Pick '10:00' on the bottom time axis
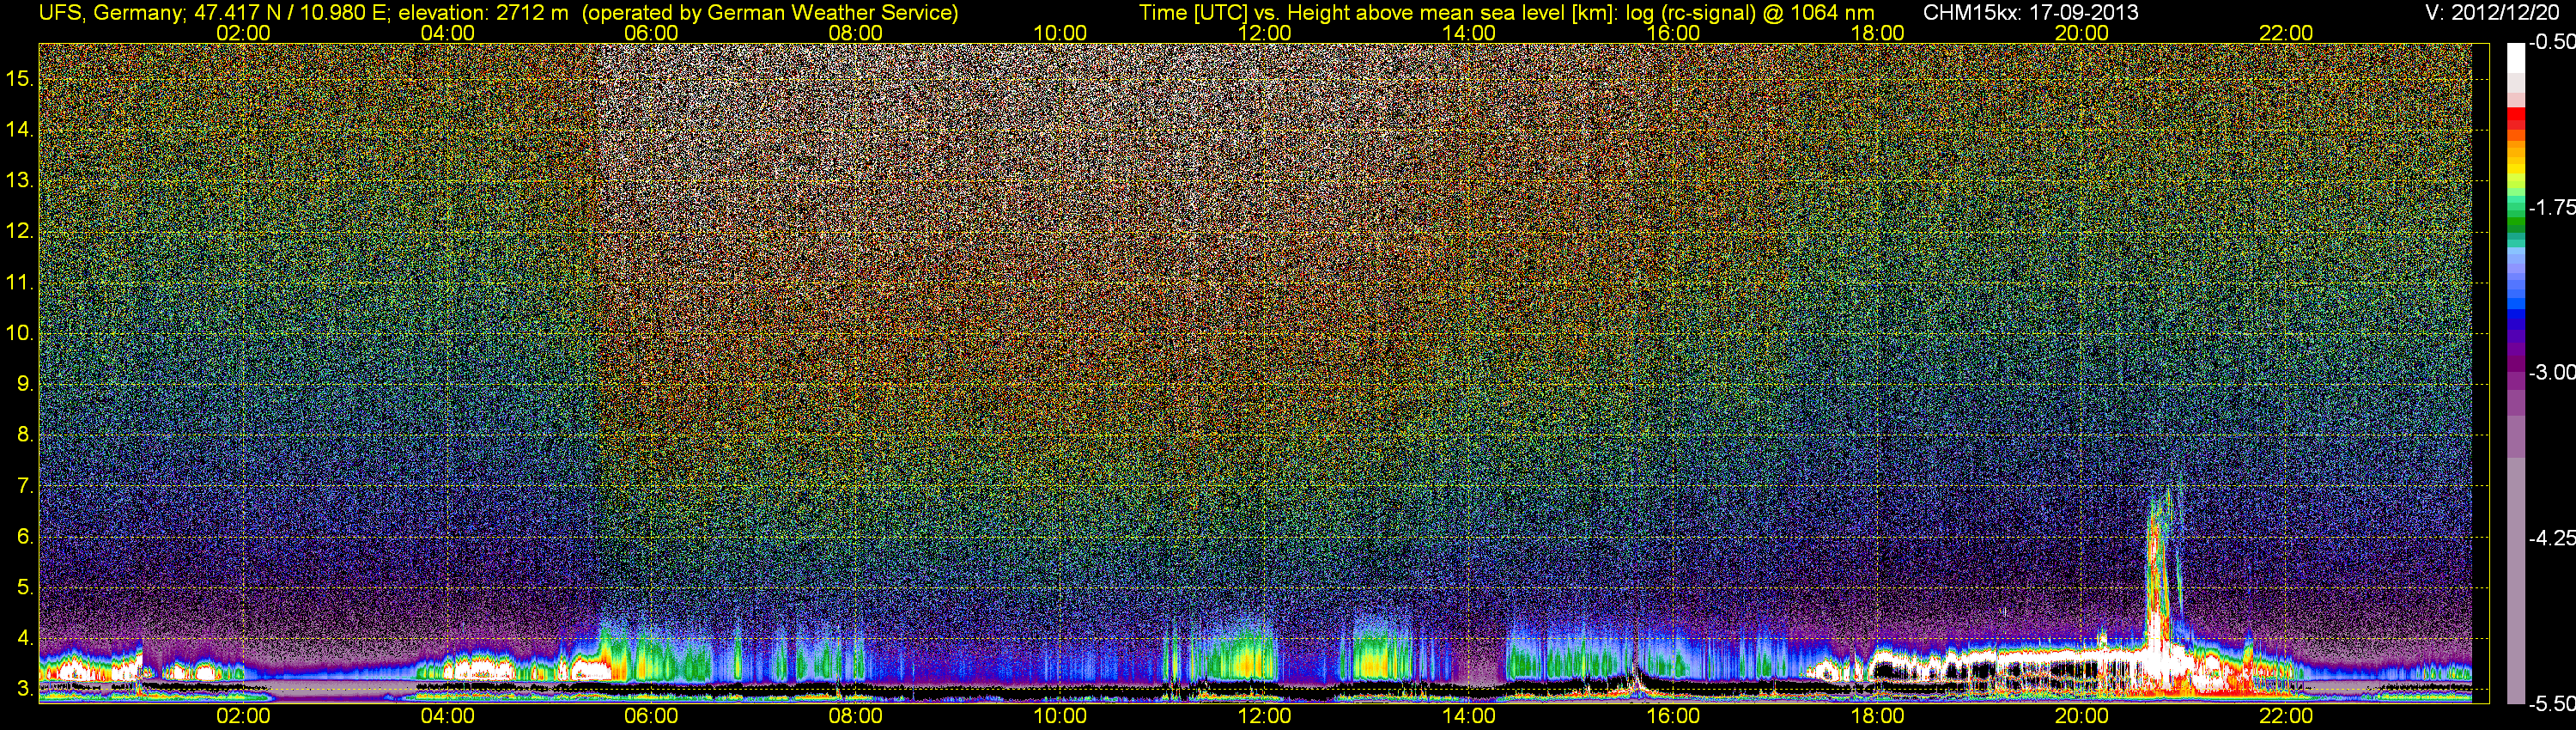 1060,716
